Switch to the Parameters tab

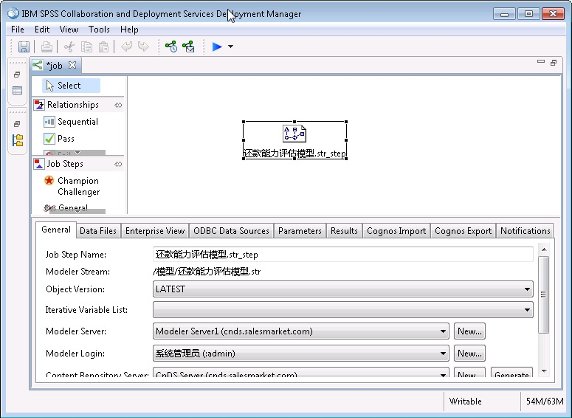(300, 231)
